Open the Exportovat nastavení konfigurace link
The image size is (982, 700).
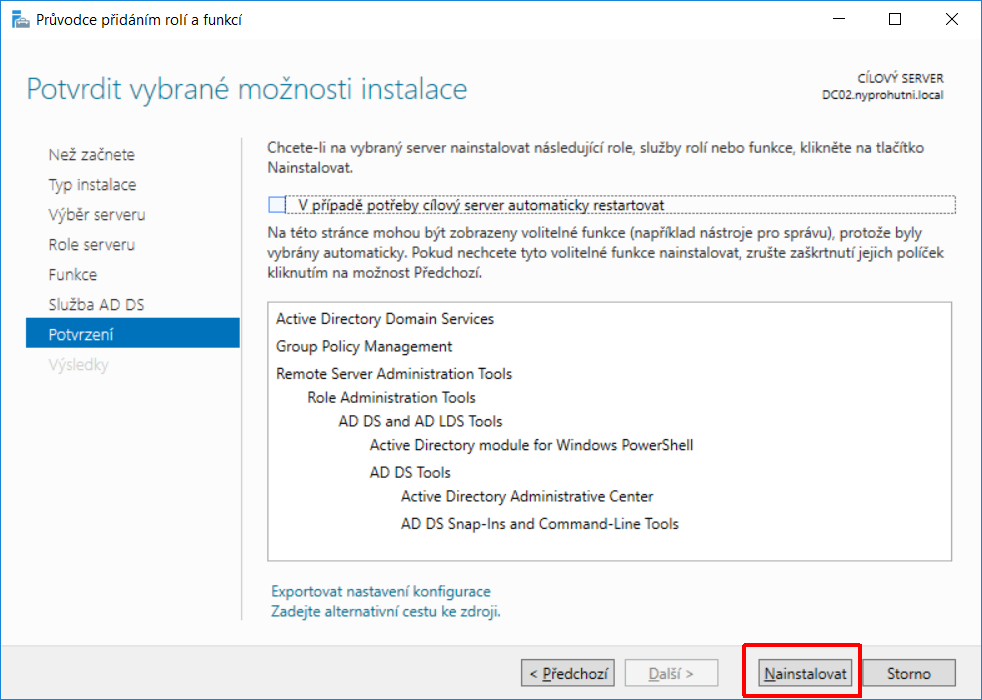381,592
